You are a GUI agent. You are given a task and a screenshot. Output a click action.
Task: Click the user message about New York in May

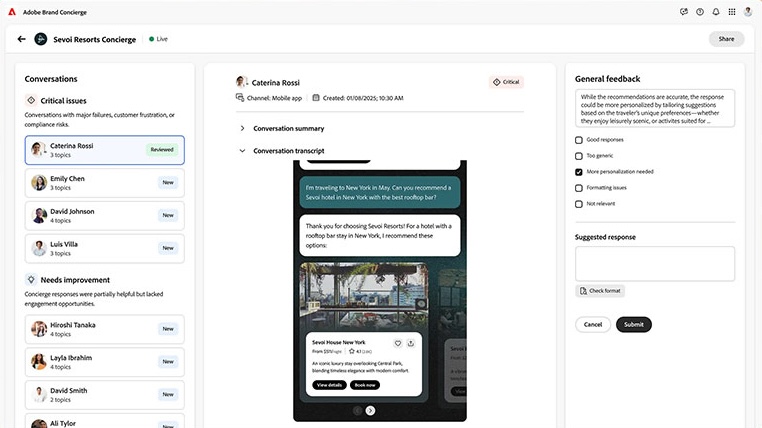(380, 192)
